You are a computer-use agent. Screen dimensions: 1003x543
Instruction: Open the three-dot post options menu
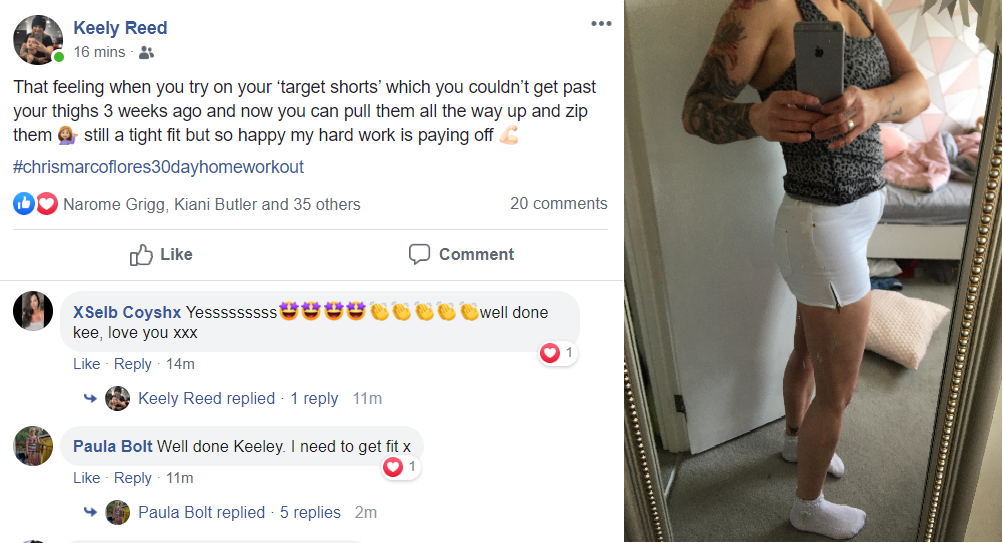[601, 24]
